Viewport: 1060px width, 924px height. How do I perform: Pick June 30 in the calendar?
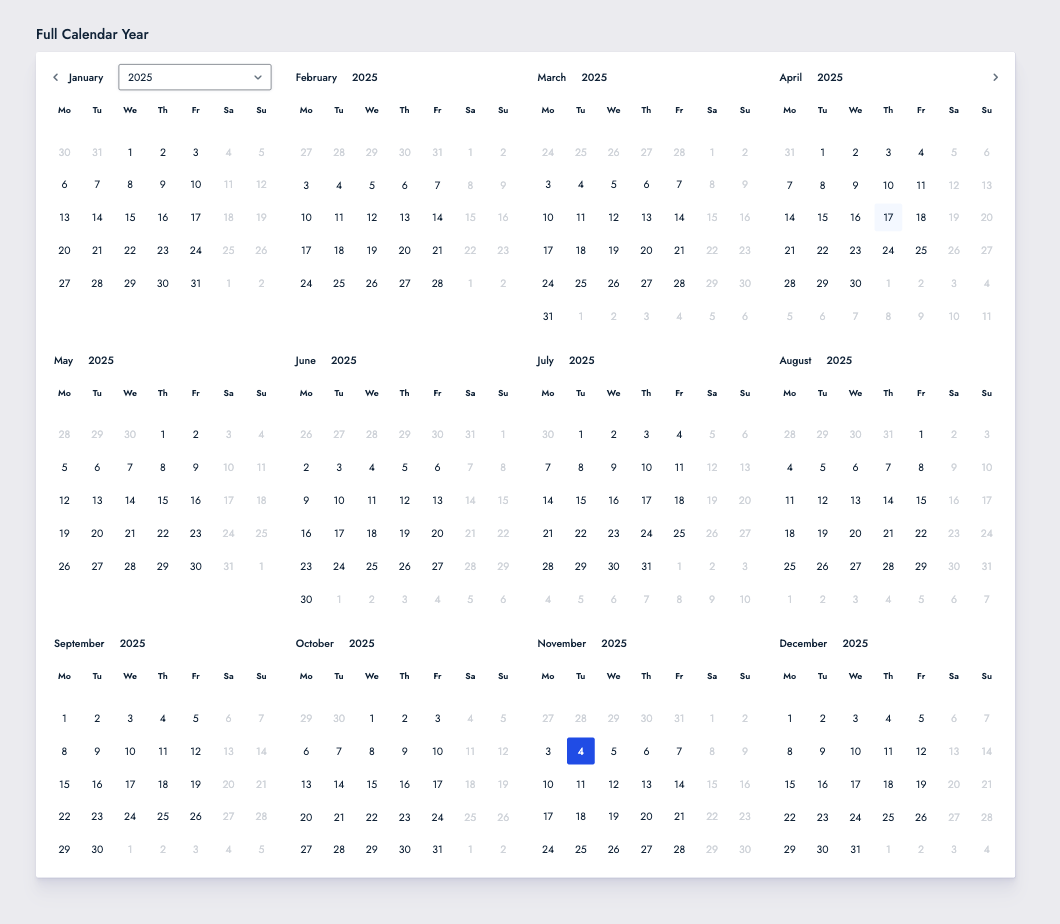306,599
